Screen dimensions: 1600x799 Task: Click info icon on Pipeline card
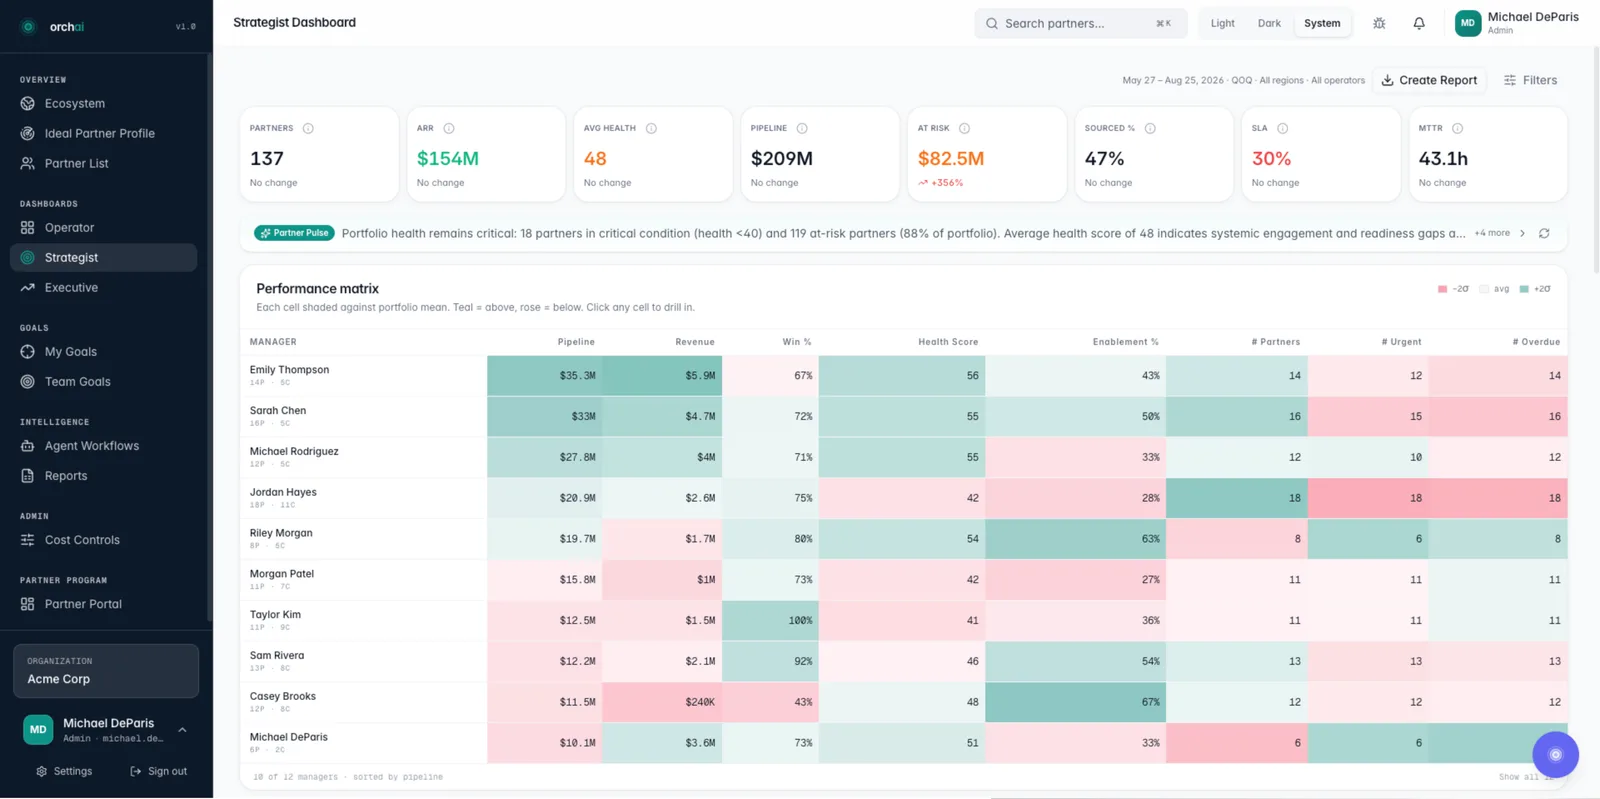coord(802,128)
